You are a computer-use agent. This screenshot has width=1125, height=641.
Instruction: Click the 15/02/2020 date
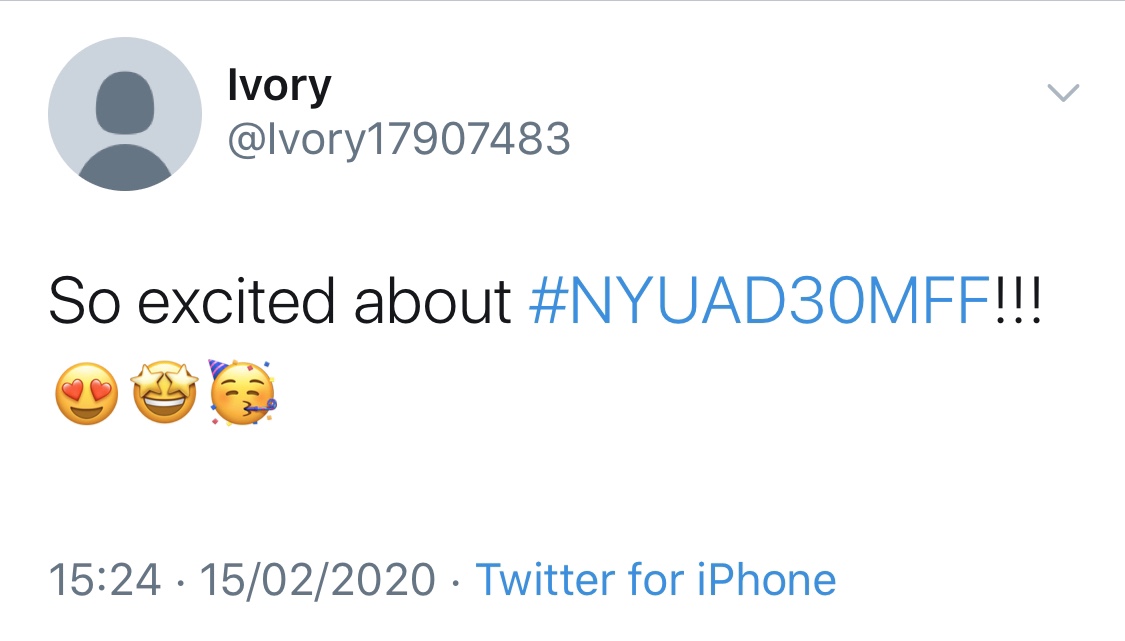tap(318, 579)
